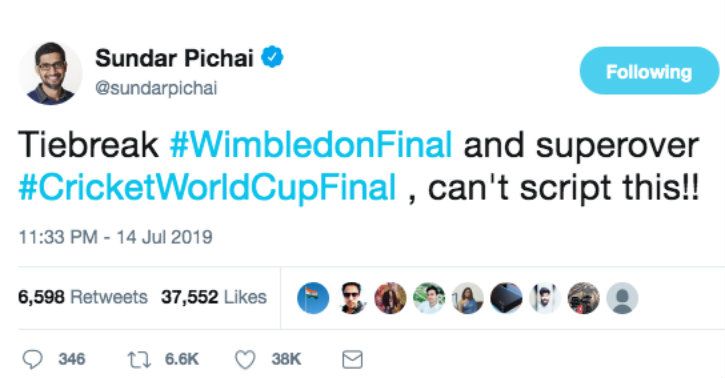
Task: View the 37,552 Likes list
Action: pyautogui.click(x=214, y=297)
